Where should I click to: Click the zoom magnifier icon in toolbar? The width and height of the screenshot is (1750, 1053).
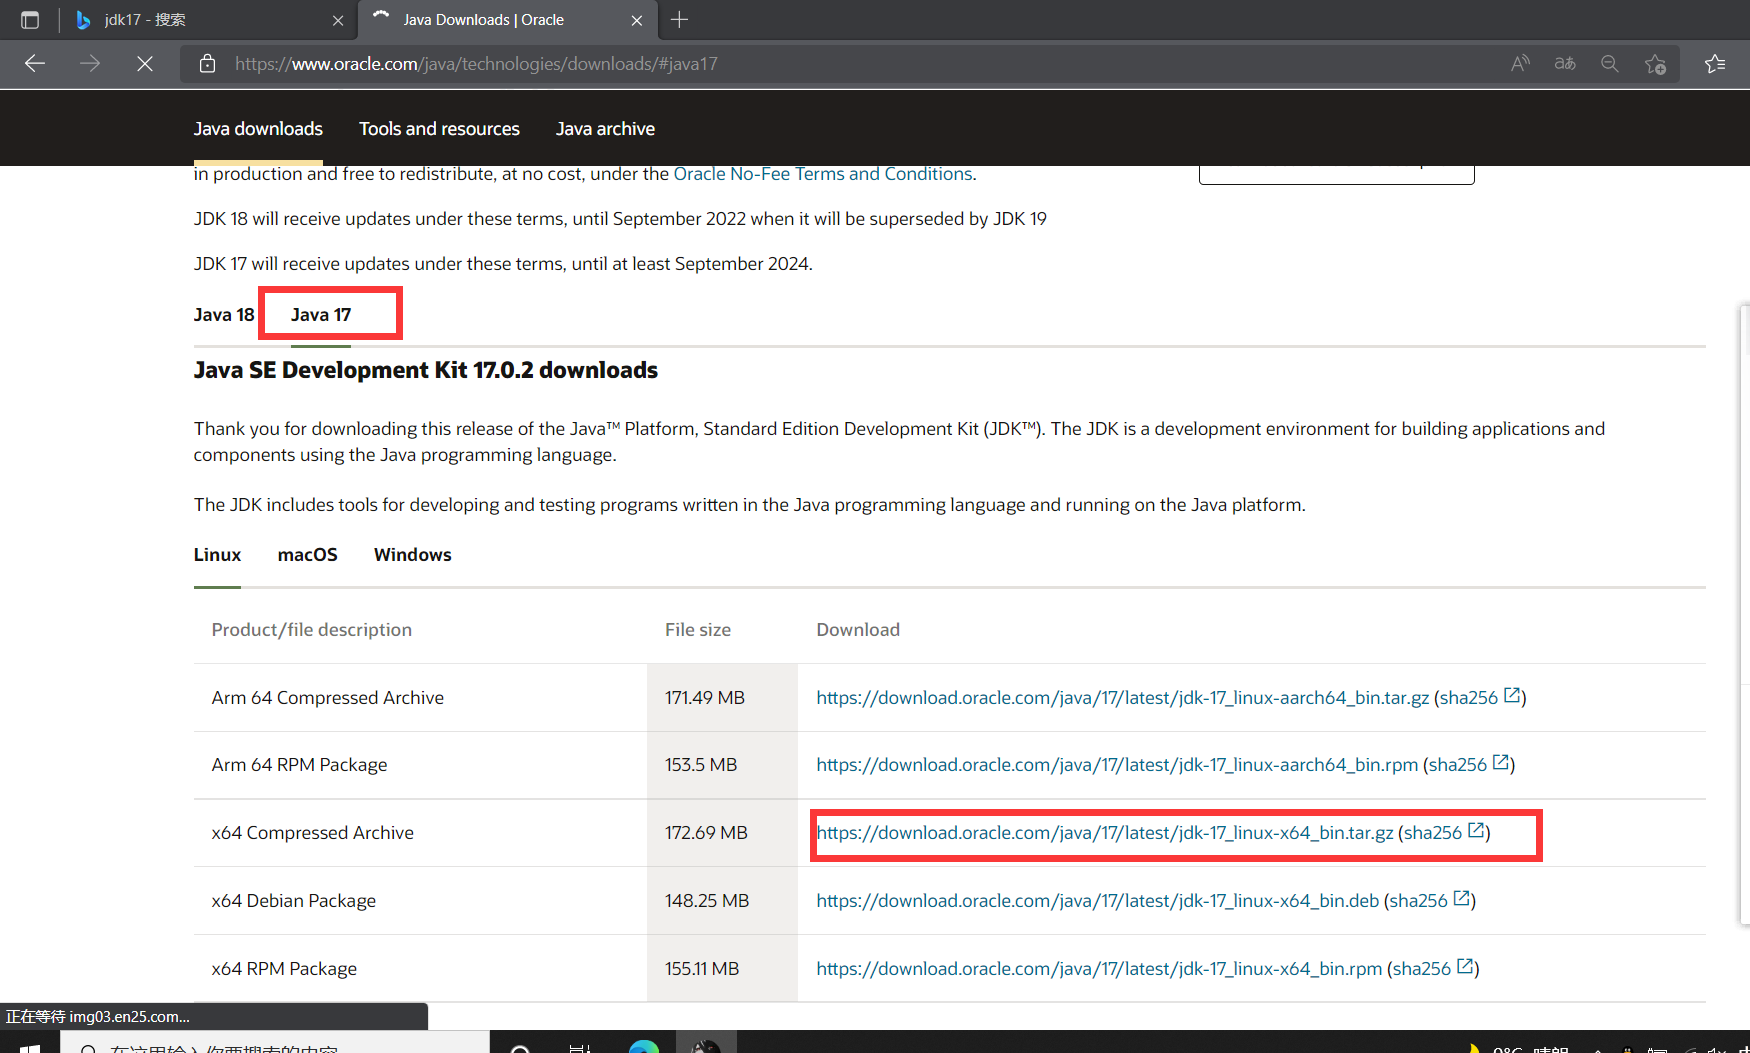tap(1610, 63)
